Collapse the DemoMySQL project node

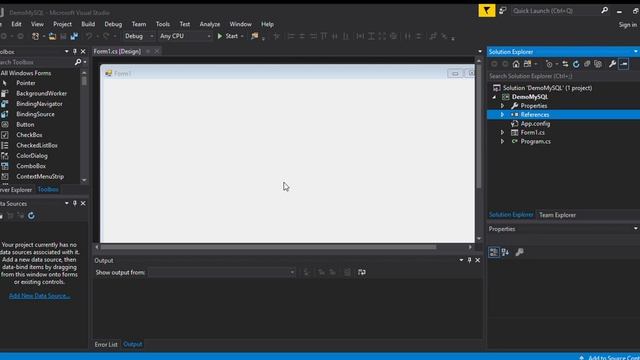[x=494, y=97]
